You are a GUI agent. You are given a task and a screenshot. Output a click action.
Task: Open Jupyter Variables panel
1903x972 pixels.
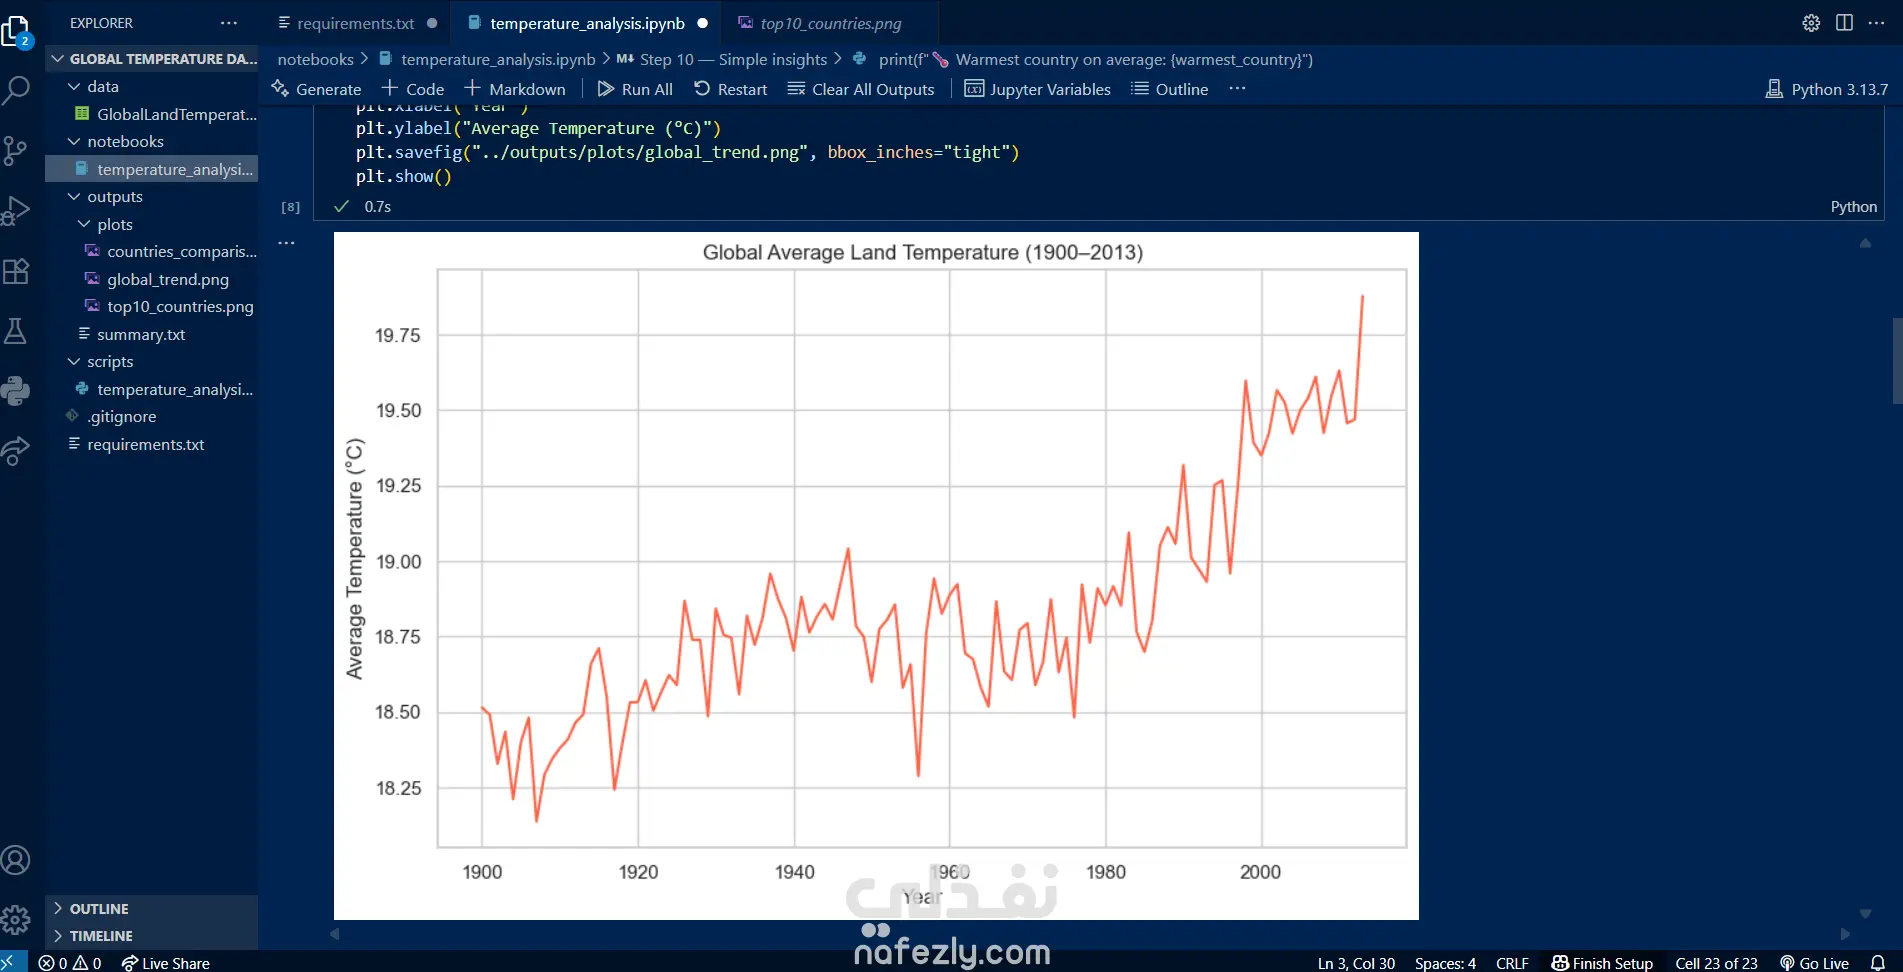point(1038,89)
